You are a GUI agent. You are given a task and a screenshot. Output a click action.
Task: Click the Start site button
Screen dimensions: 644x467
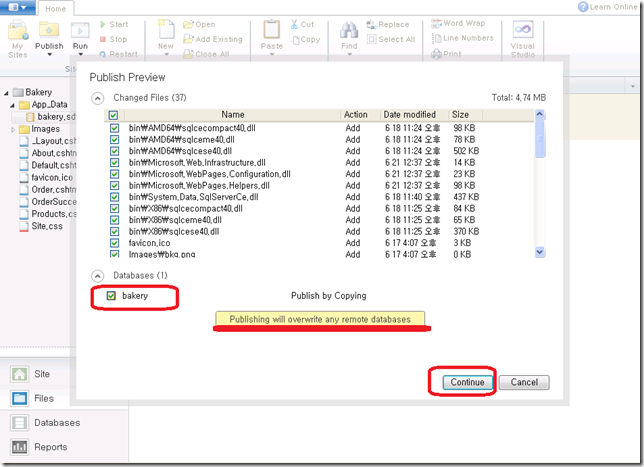[x=114, y=25]
